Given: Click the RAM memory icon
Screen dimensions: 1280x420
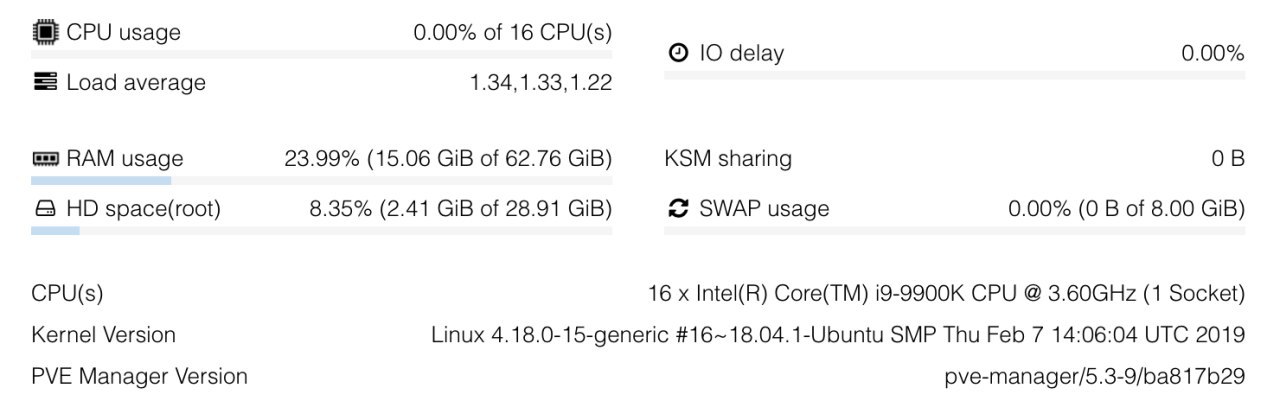Looking at the screenshot, I should [x=45, y=159].
